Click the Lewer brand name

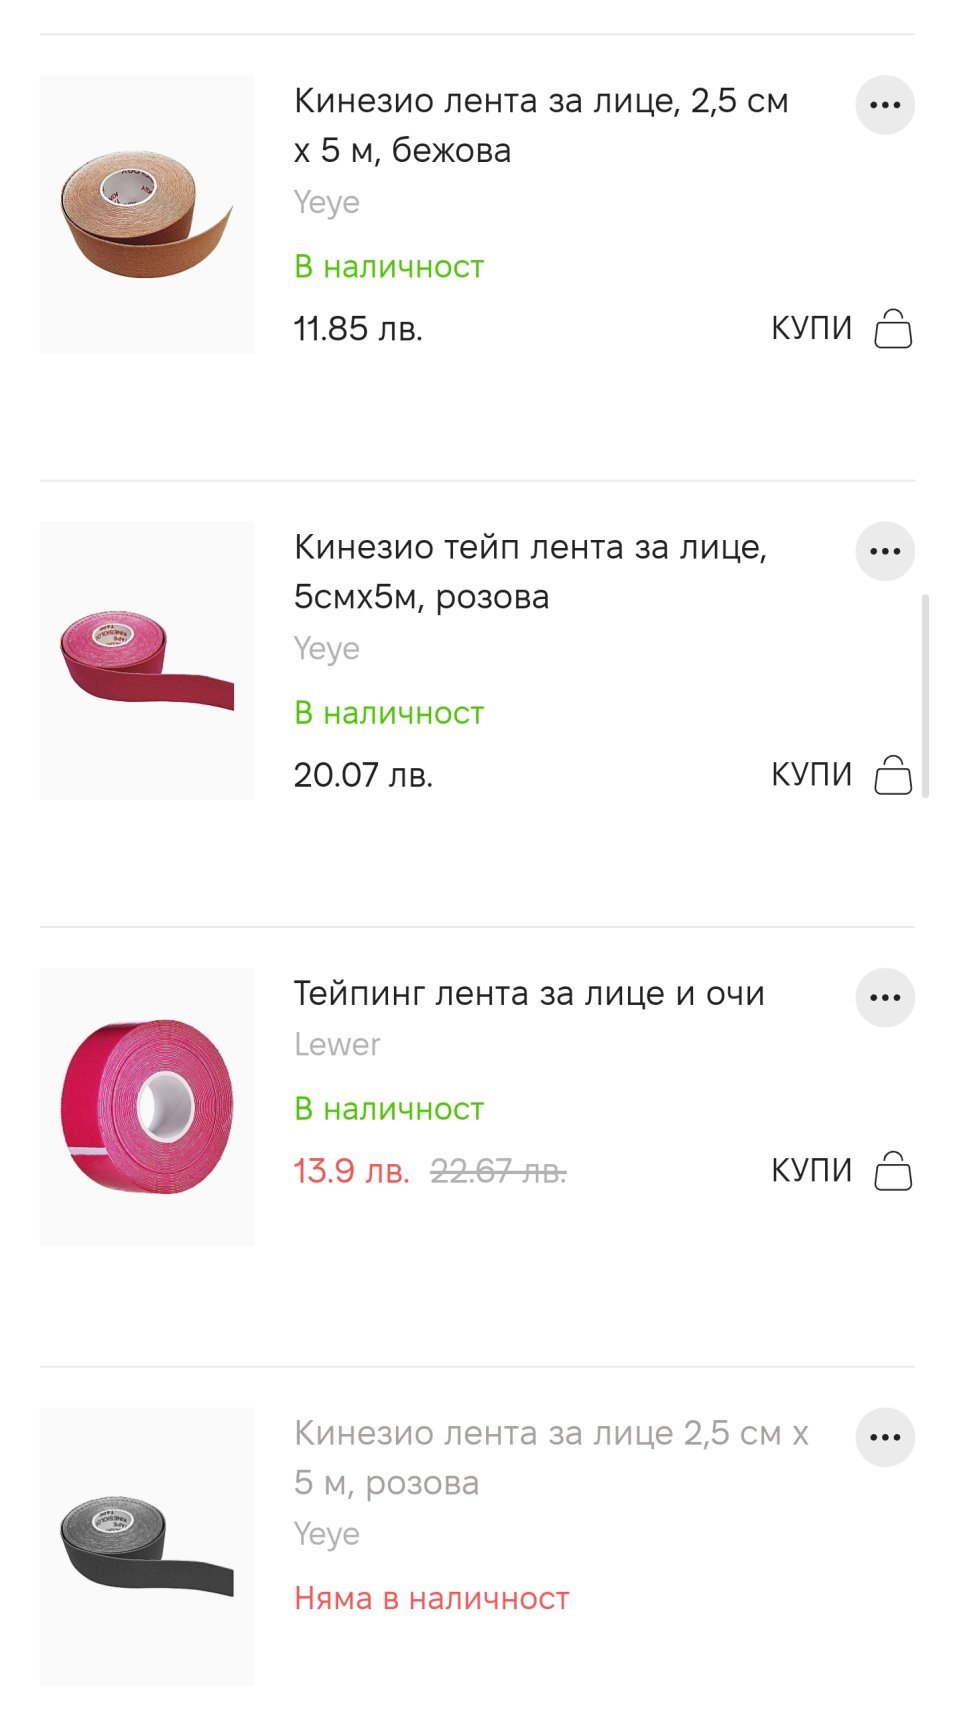point(337,1045)
